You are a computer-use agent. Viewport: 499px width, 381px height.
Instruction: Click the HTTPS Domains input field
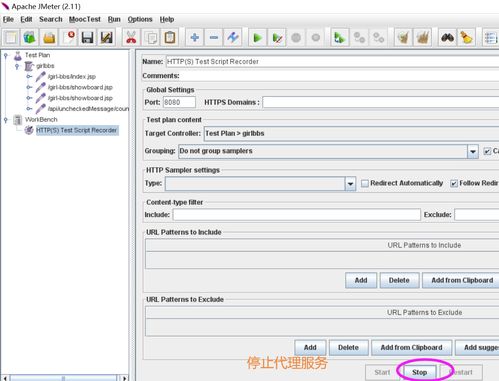coord(381,102)
